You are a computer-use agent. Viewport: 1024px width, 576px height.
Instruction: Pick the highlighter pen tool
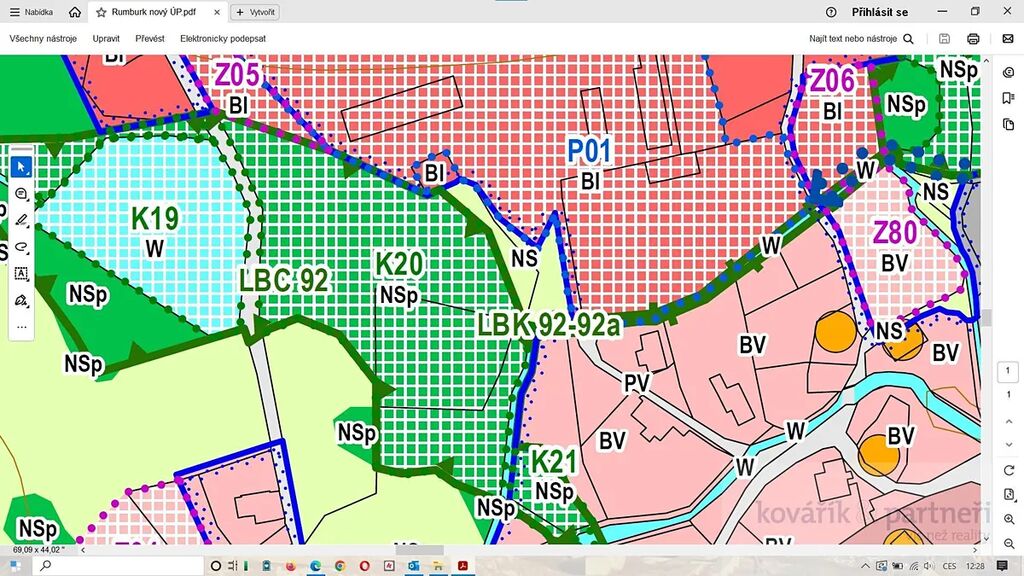pyautogui.click(x=21, y=220)
